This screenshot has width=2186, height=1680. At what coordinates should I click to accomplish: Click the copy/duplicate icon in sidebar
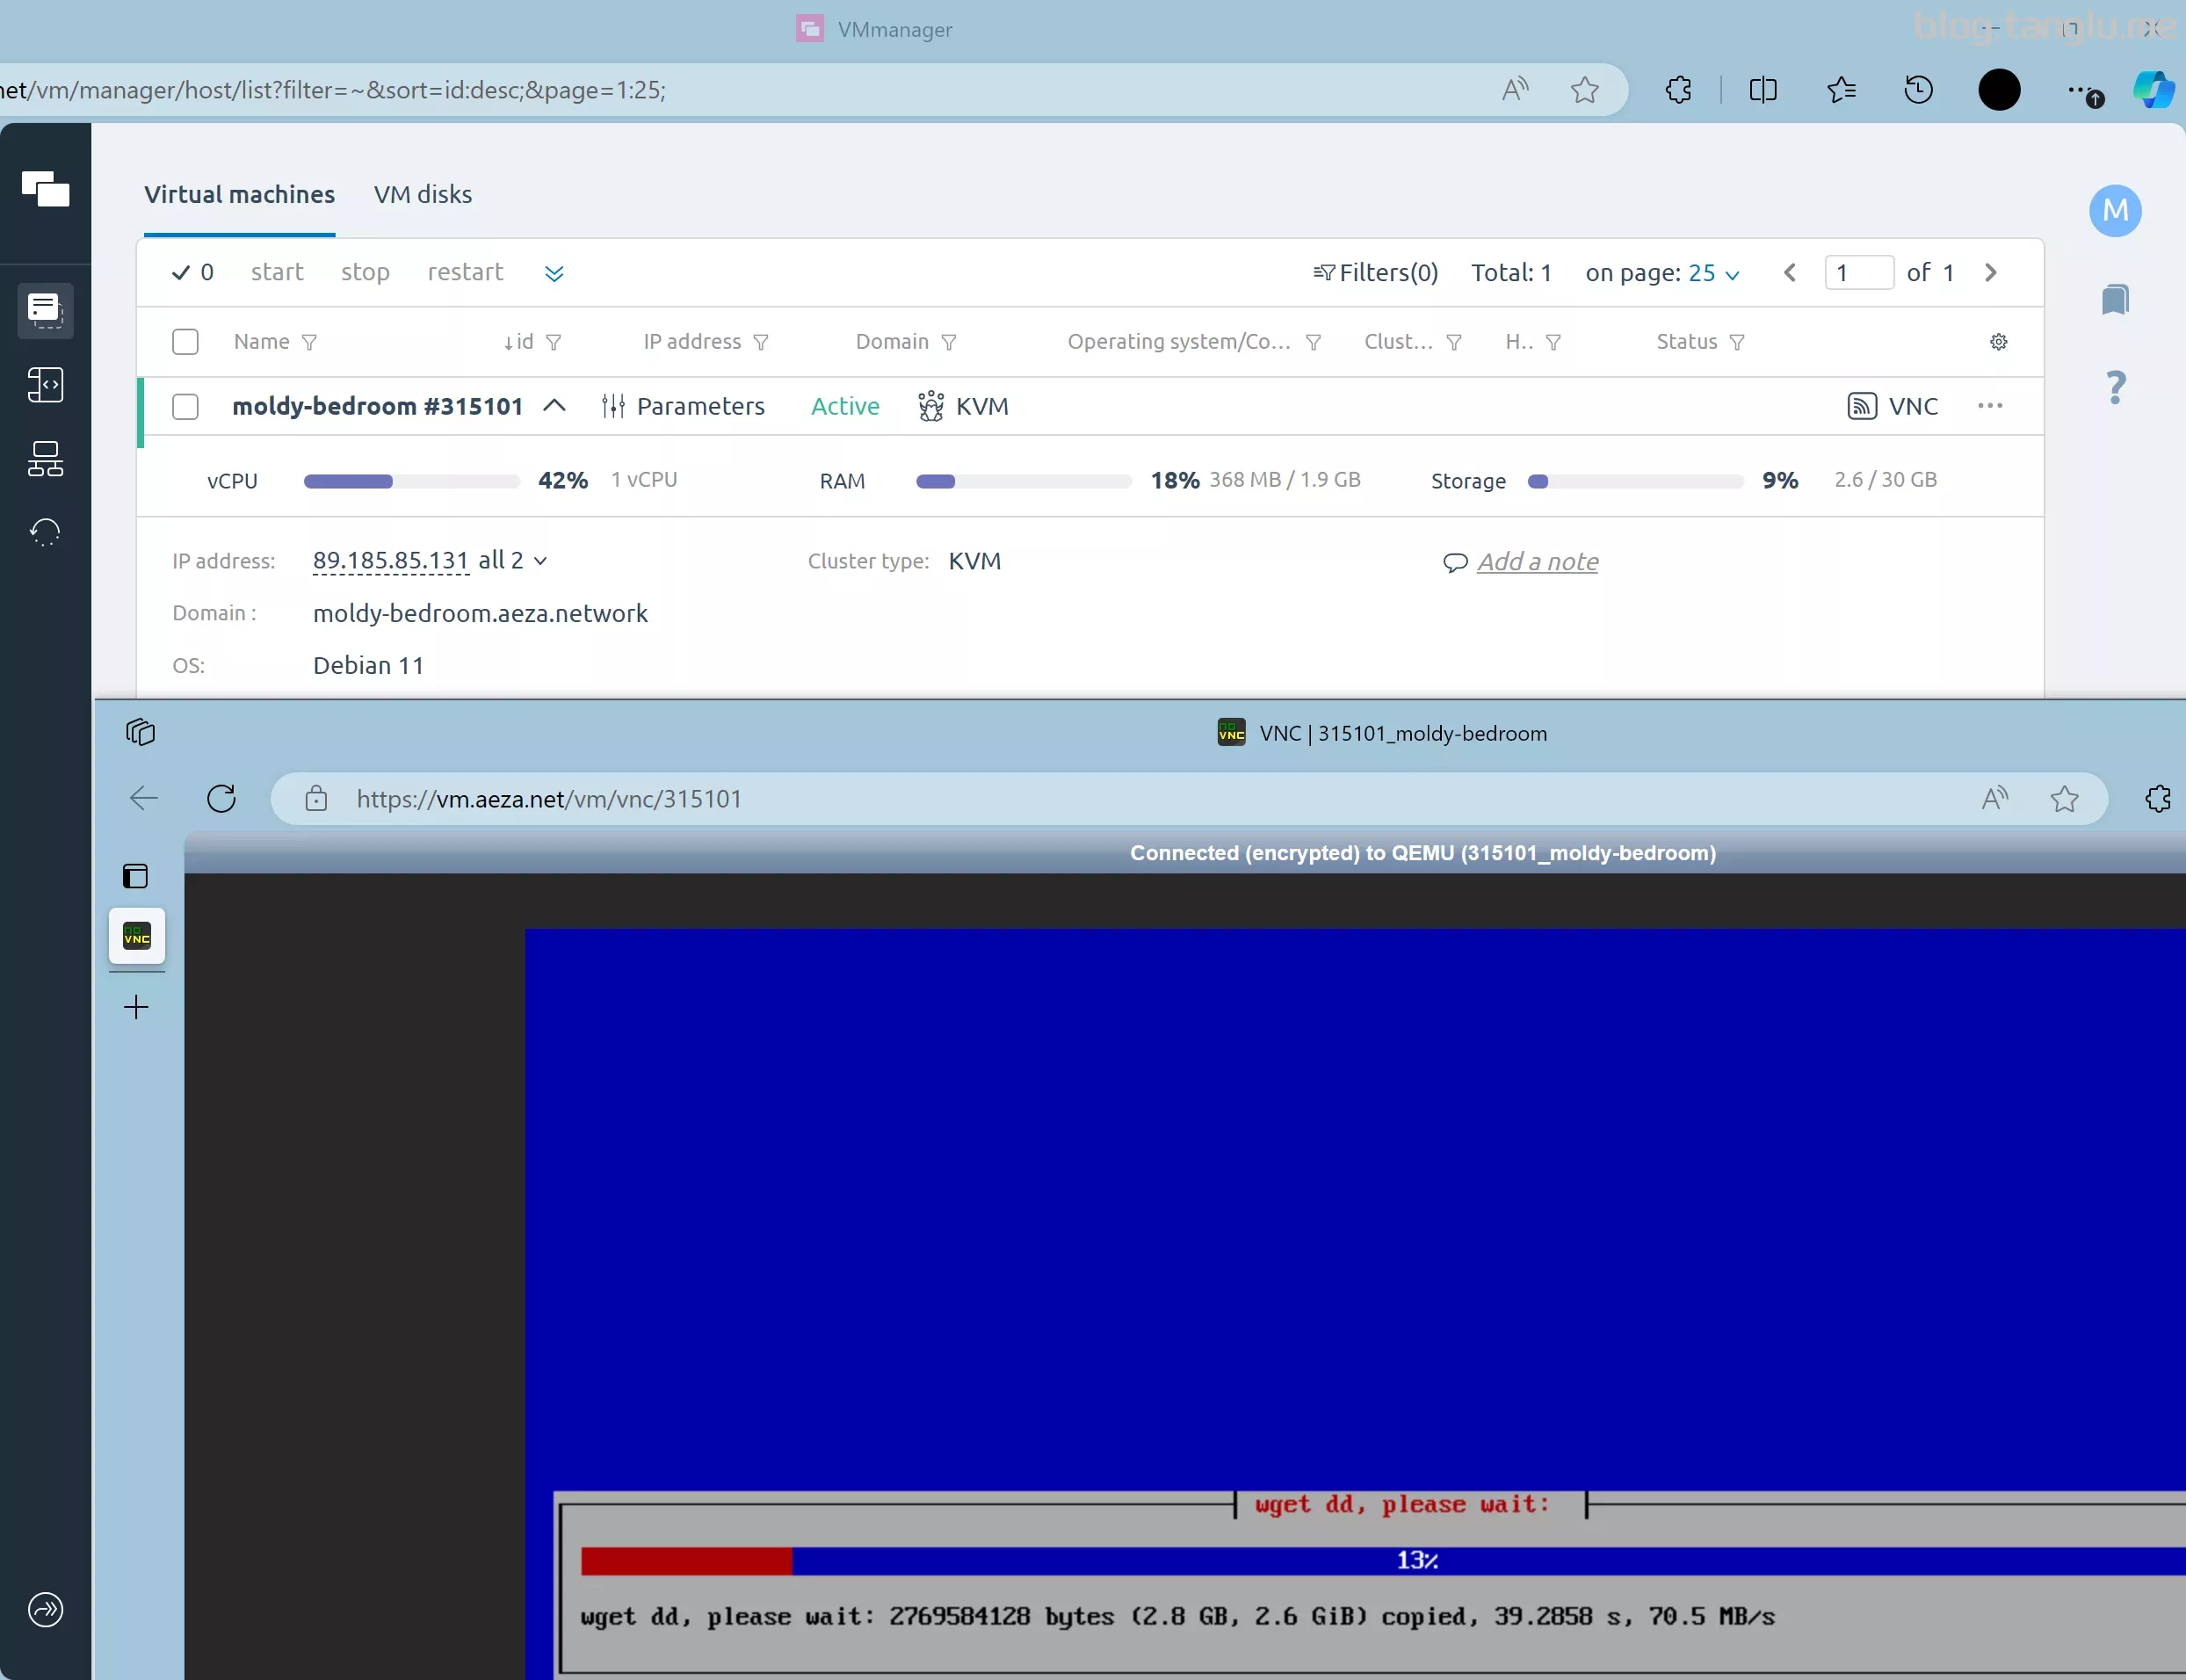click(x=140, y=730)
